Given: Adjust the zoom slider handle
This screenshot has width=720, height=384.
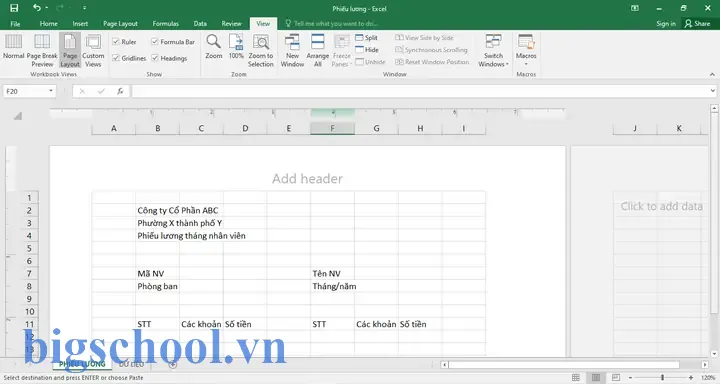Looking at the screenshot, I should pyautogui.click(x=662, y=377).
